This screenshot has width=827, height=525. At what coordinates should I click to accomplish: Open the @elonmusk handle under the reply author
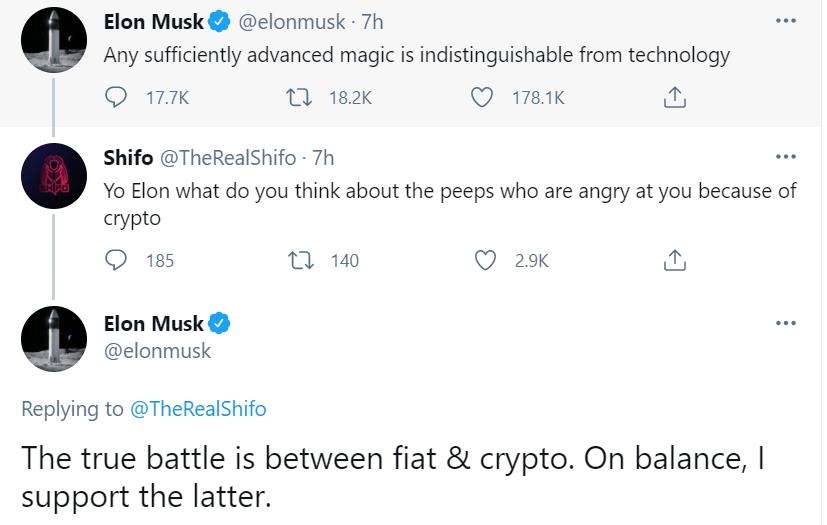tap(157, 350)
